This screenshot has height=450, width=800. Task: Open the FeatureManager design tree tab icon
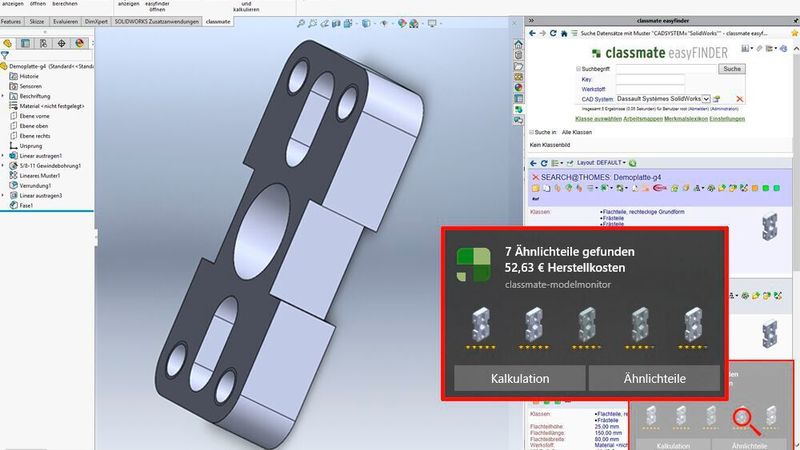8,43
